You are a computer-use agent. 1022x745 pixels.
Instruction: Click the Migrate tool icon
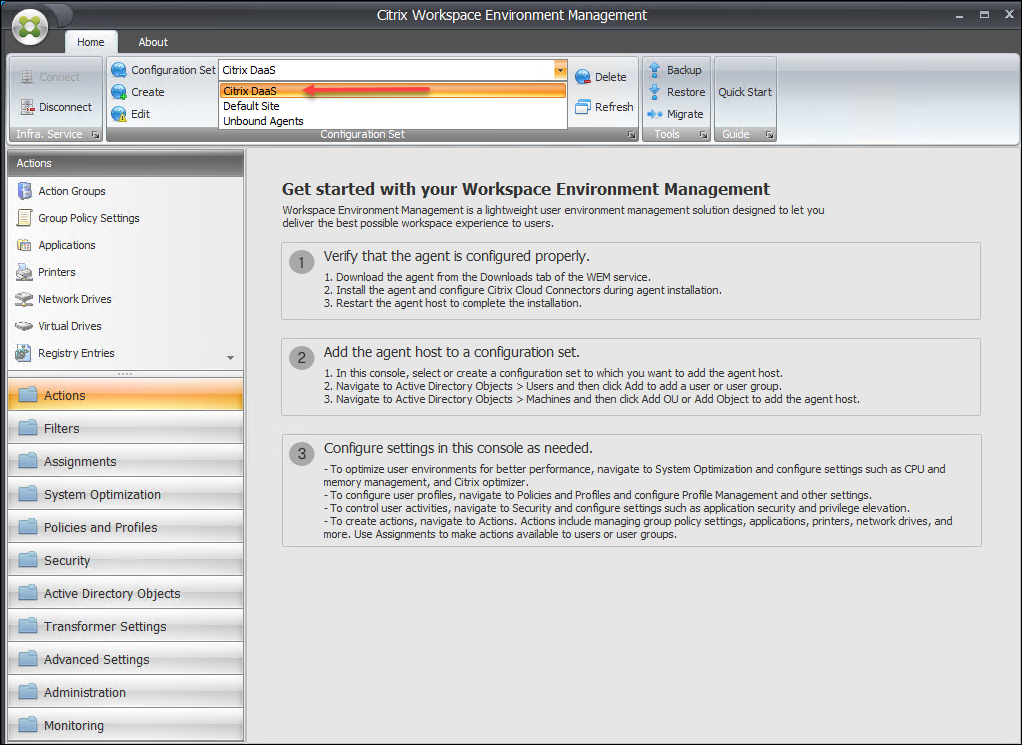click(x=656, y=114)
